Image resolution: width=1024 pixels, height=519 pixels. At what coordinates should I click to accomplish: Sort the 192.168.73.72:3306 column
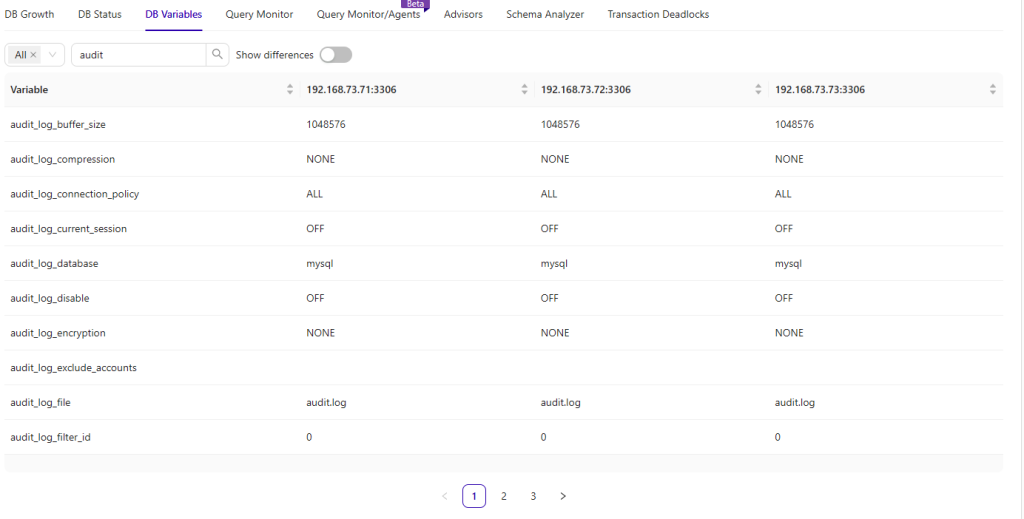click(x=758, y=90)
